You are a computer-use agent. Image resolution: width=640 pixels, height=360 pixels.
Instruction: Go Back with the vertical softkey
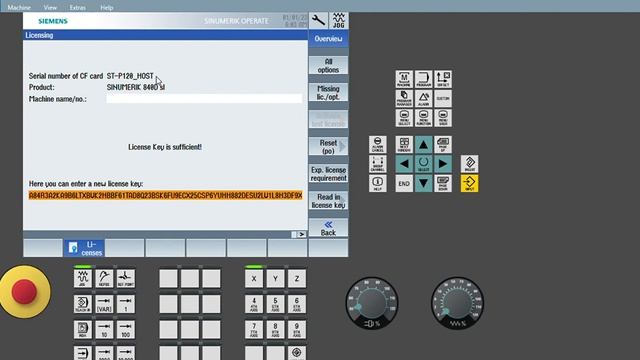[328, 228]
